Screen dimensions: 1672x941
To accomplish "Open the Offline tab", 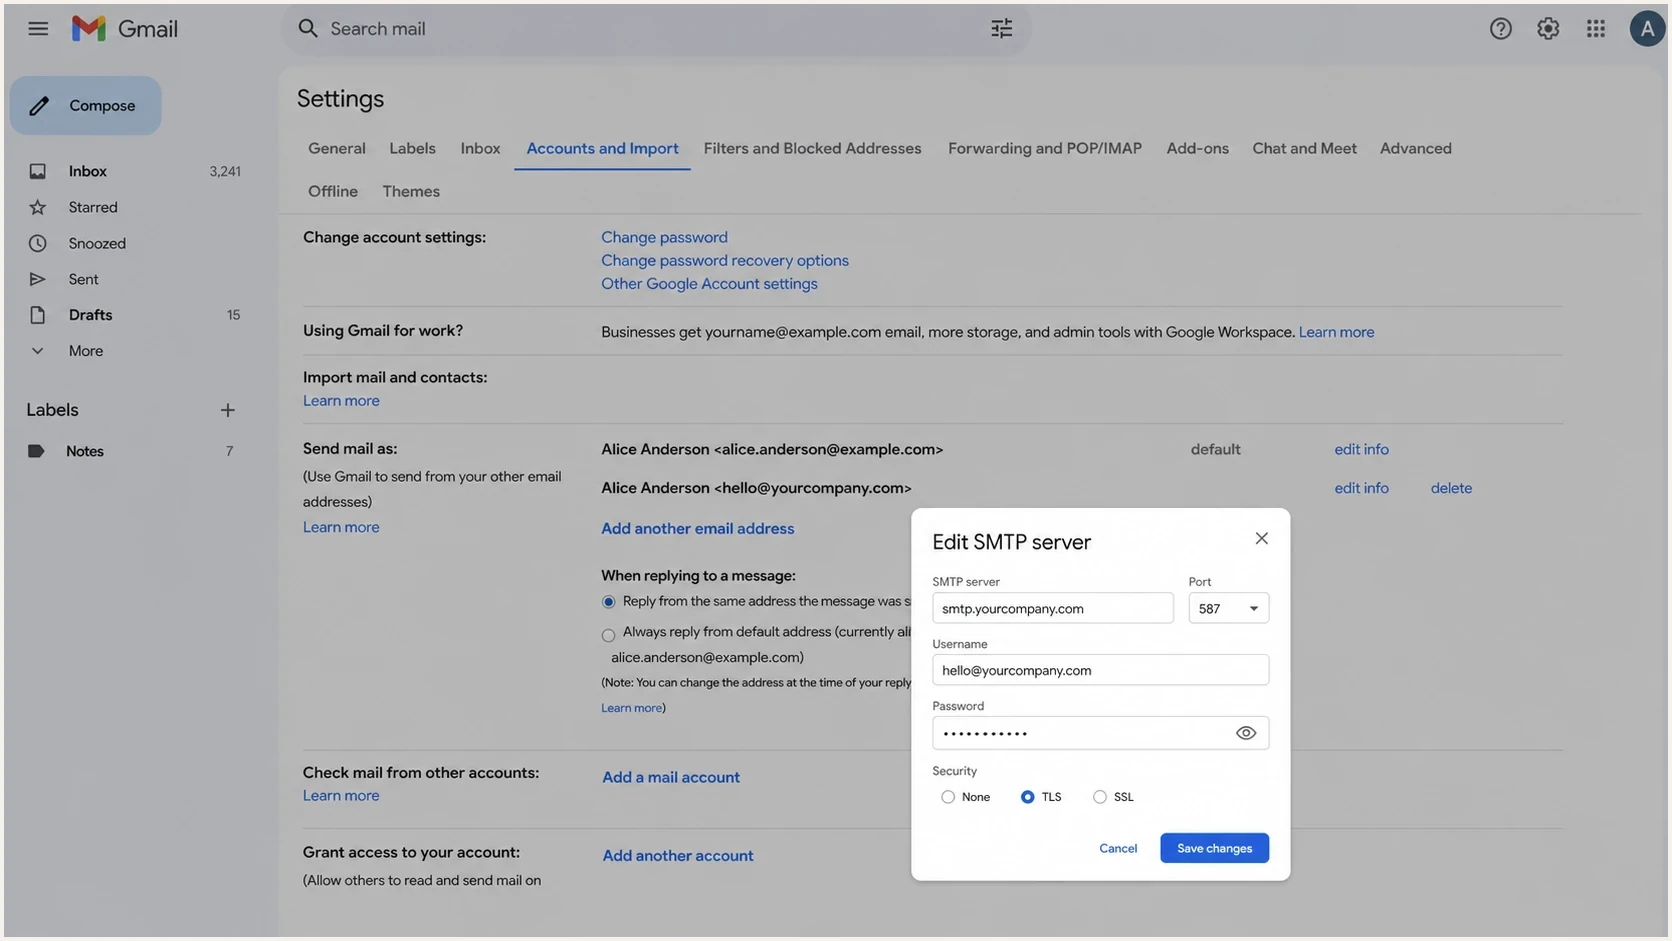I will tap(332, 191).
